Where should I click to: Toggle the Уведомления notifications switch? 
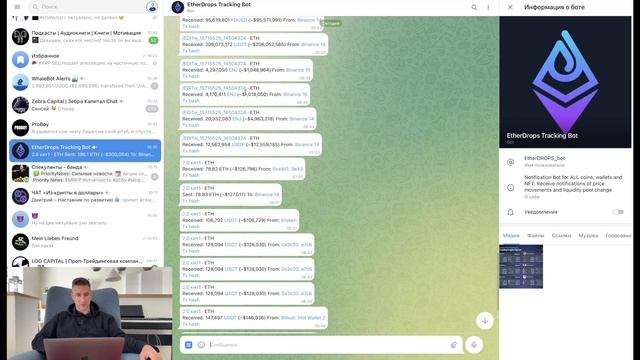click(618, 212)
